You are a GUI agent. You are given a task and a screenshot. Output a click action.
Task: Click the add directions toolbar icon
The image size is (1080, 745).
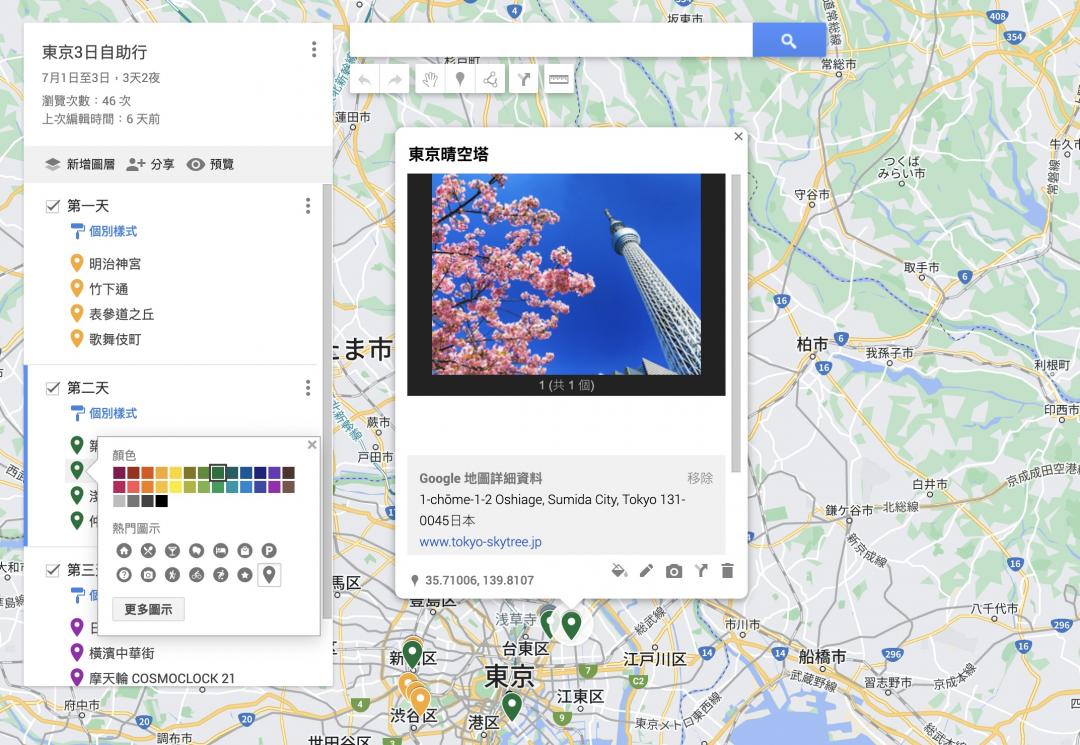[x=524, y=80]
